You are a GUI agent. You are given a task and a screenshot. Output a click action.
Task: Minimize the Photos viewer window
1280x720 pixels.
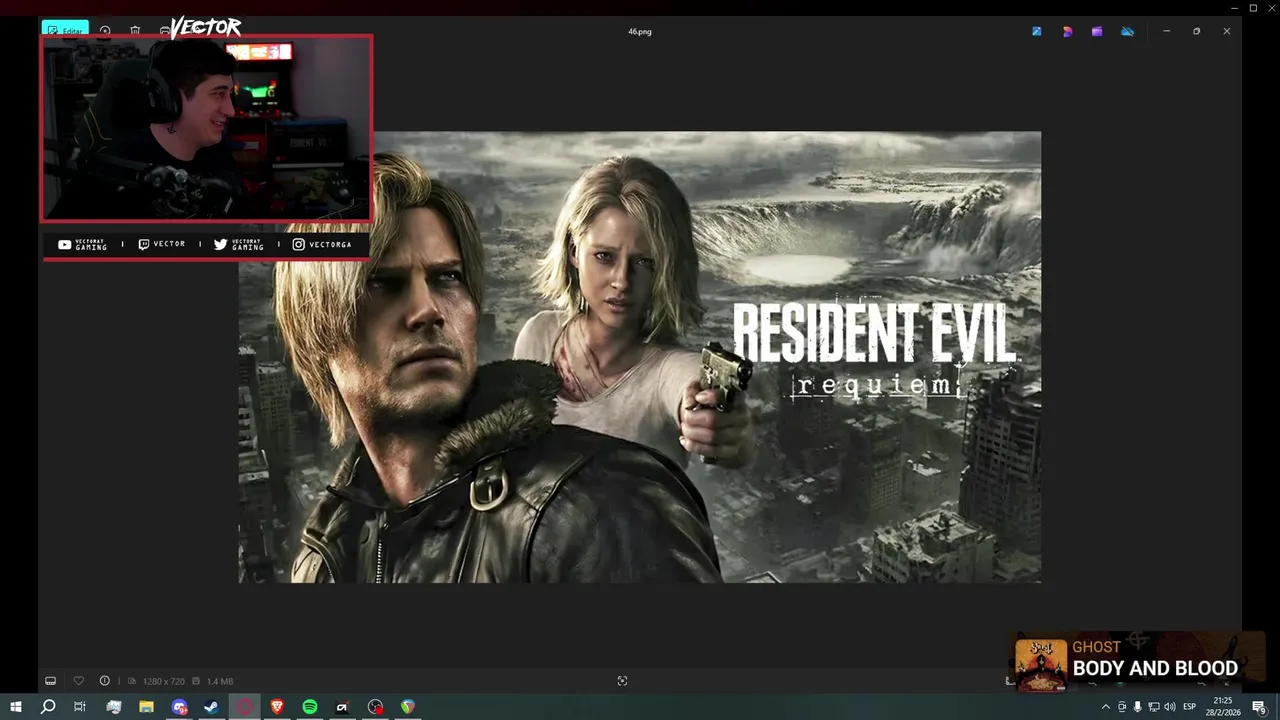tap(1166, 31)
